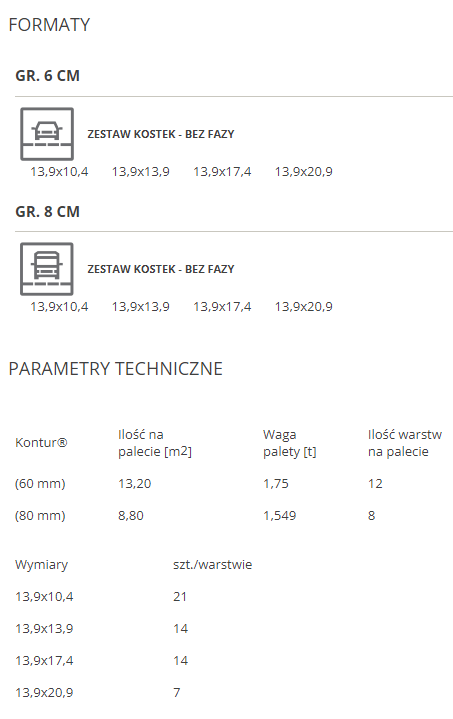Click the GR. 6 CM heading
The height and width of the screenshot is (719, 453).
pos(48,76)
